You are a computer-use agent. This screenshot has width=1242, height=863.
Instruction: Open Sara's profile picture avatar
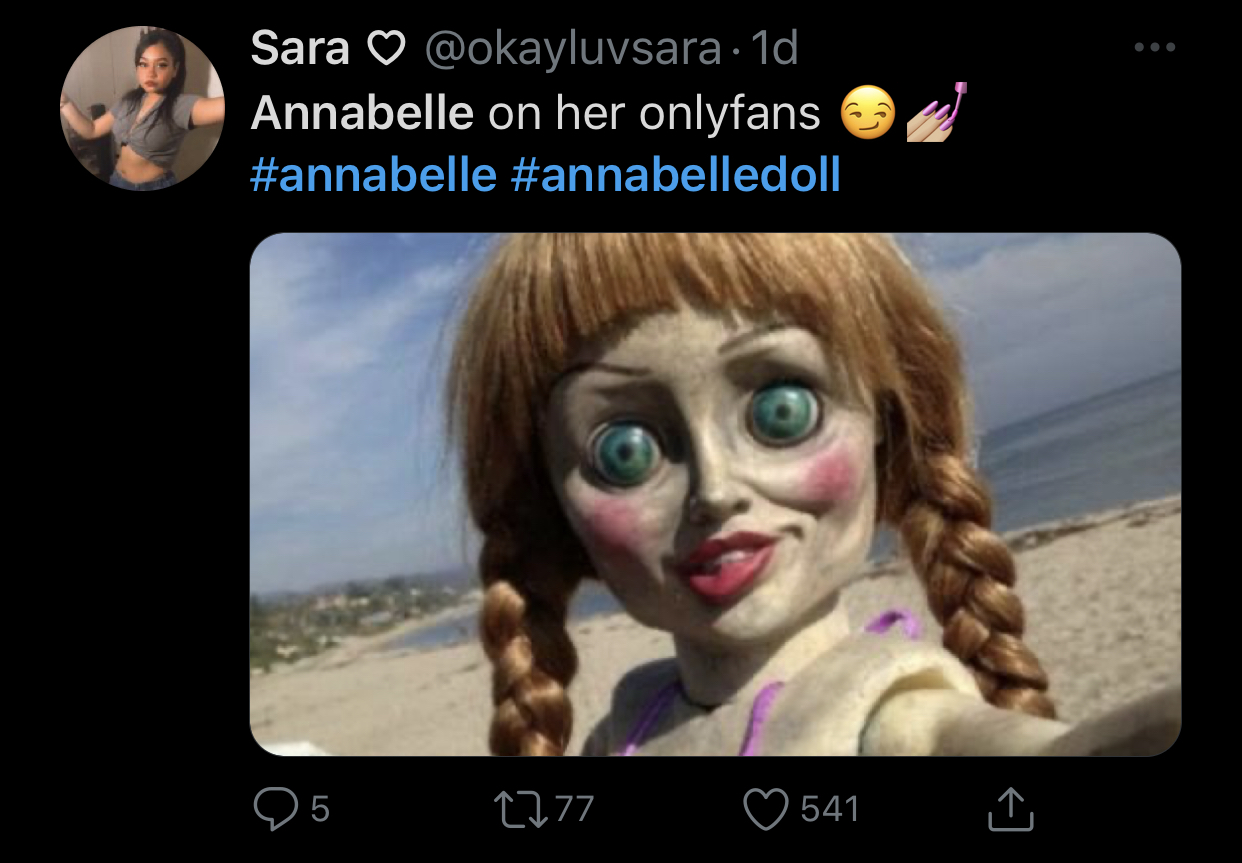pyautogui.click(x=142, y=108)
